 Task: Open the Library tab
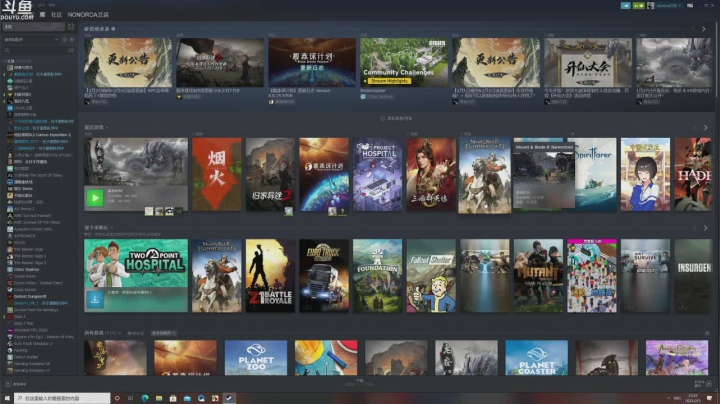[42, 15]
